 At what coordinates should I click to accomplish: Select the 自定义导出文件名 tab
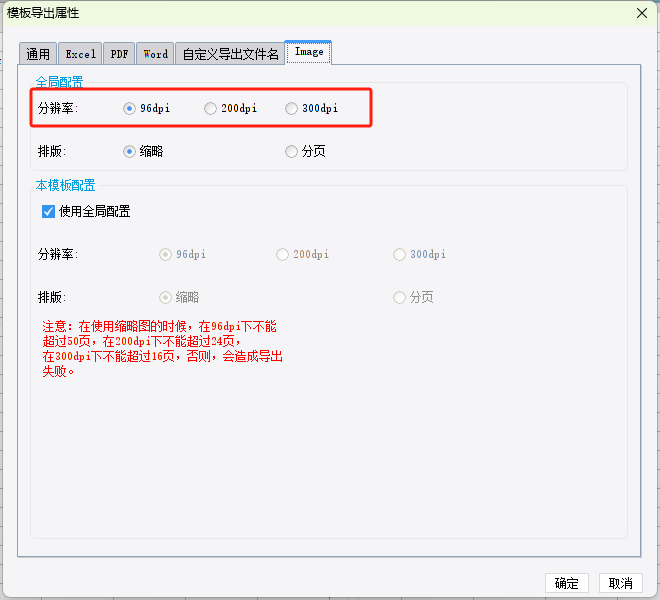point(230,54)
